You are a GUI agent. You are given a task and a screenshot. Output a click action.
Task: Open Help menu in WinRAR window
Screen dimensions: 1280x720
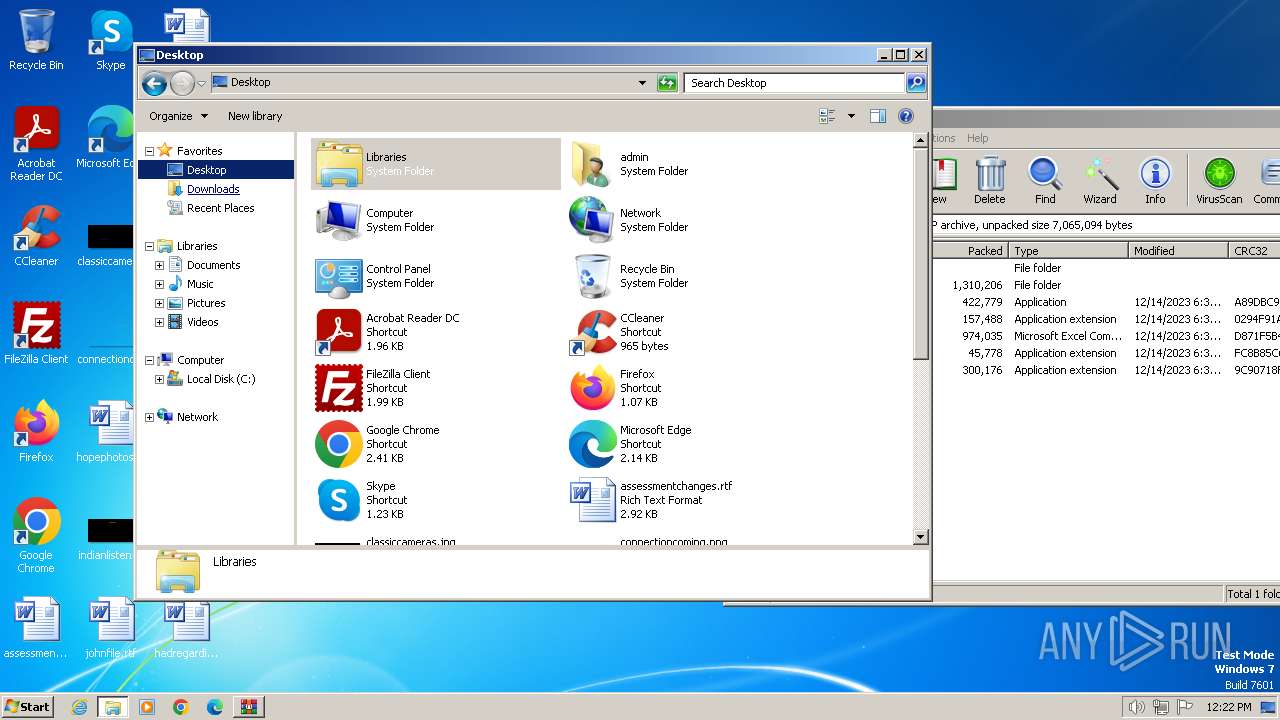(977, 138)
